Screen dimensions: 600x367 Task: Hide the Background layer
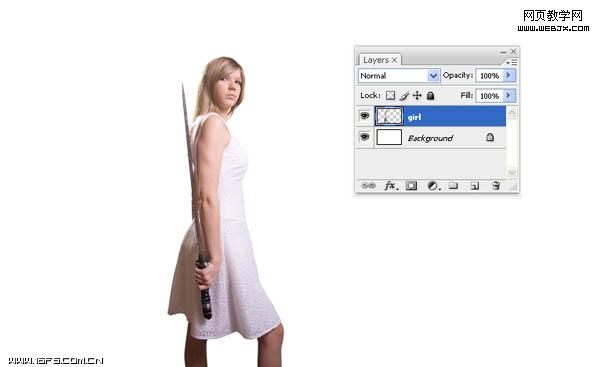[x=365, y=137]
